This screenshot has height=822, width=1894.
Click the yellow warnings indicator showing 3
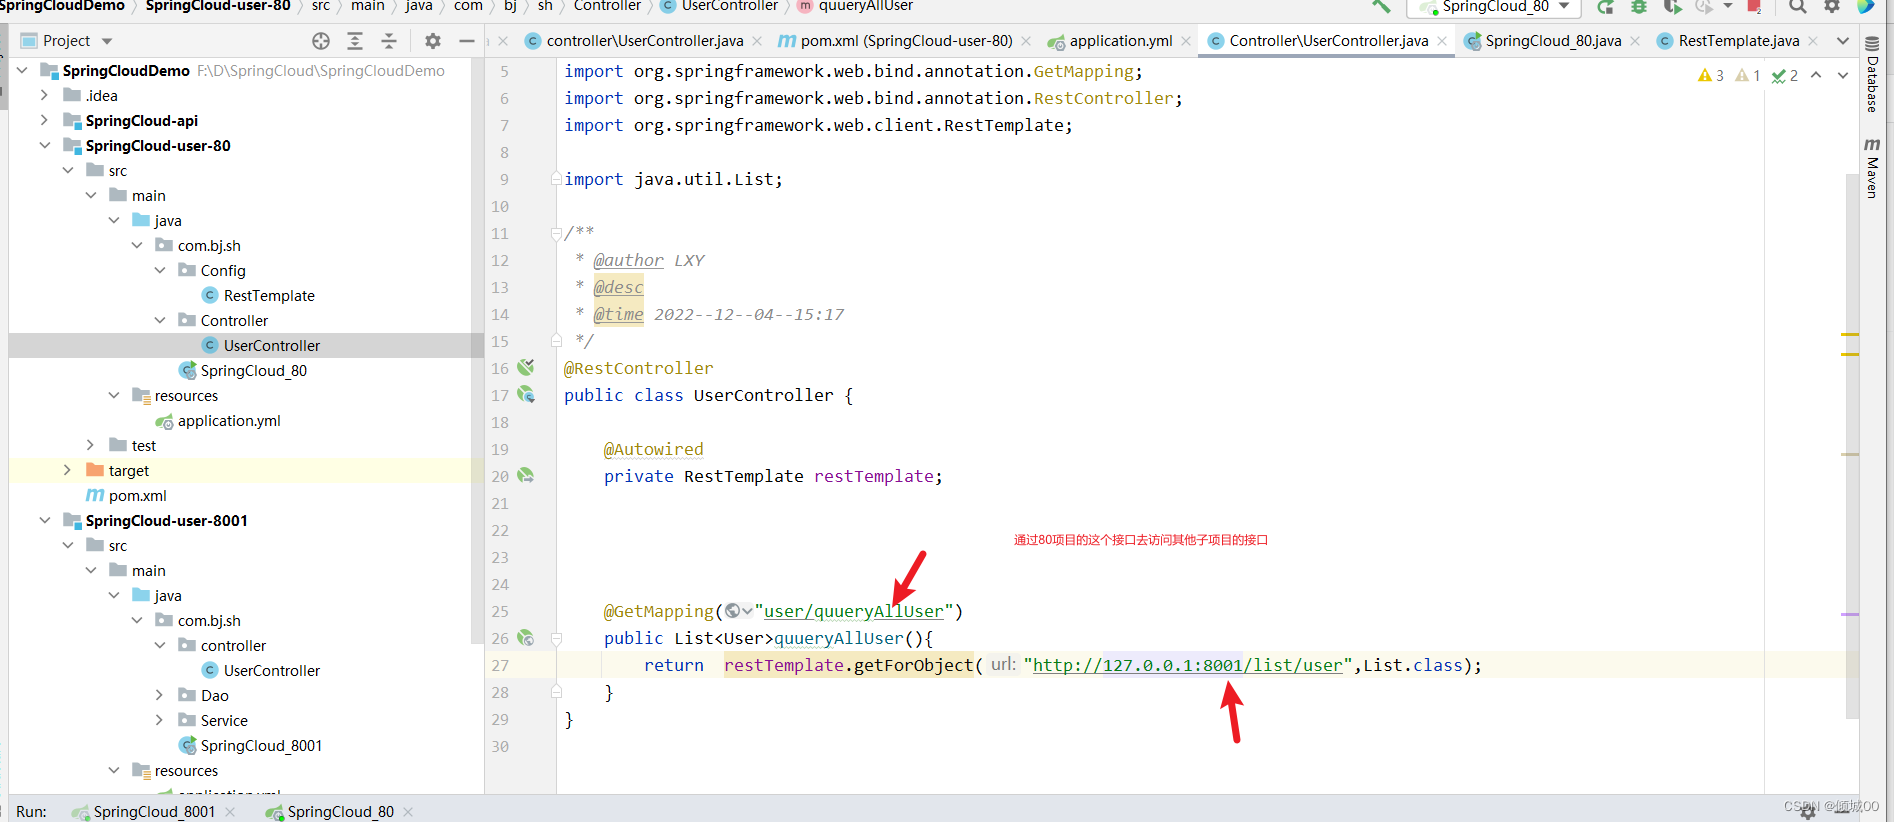point(1710,75)
